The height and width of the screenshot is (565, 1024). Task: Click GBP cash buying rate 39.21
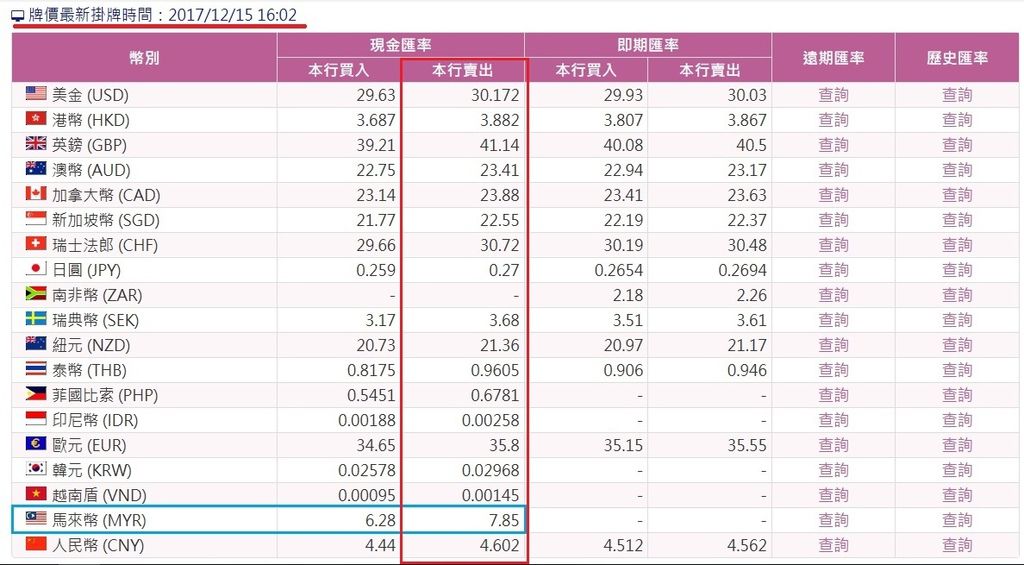(x=376, y=144)
